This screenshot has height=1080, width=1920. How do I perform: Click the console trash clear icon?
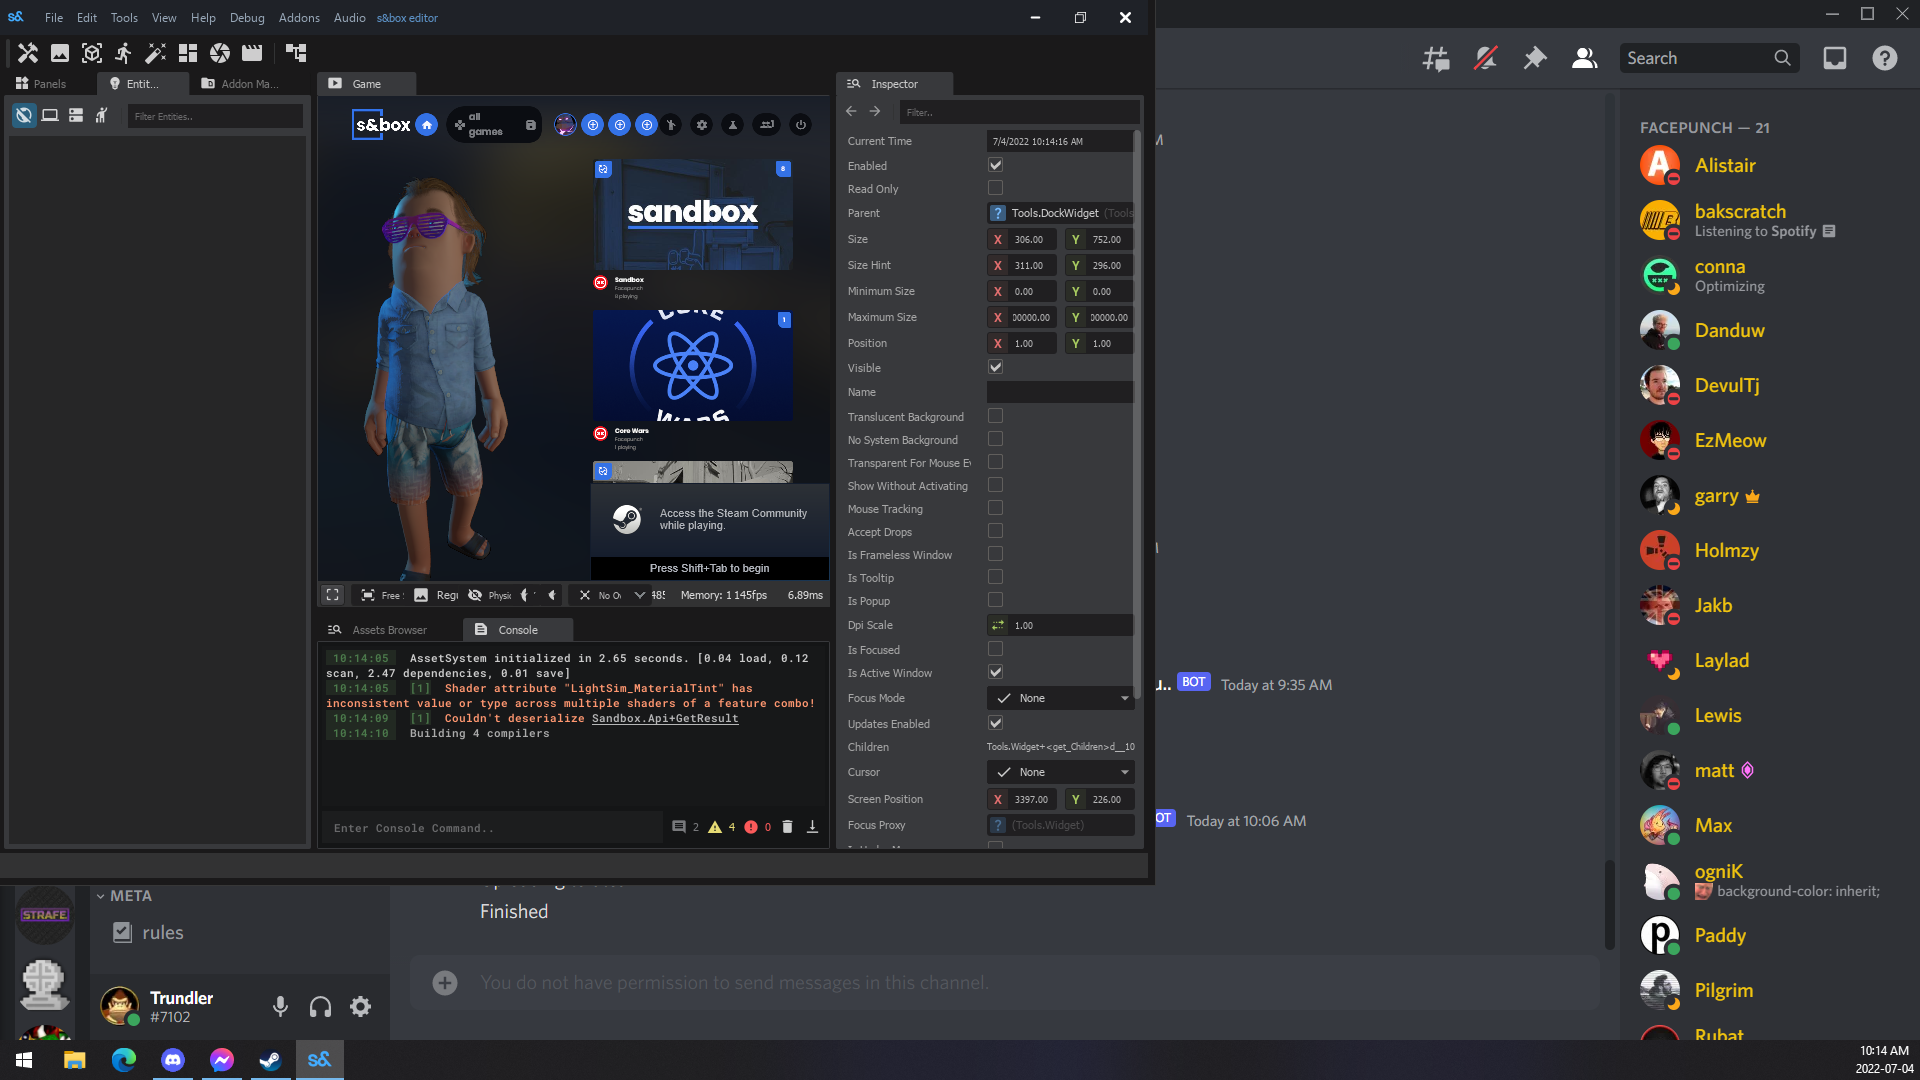pyautogui.click(x=787, y=827)
